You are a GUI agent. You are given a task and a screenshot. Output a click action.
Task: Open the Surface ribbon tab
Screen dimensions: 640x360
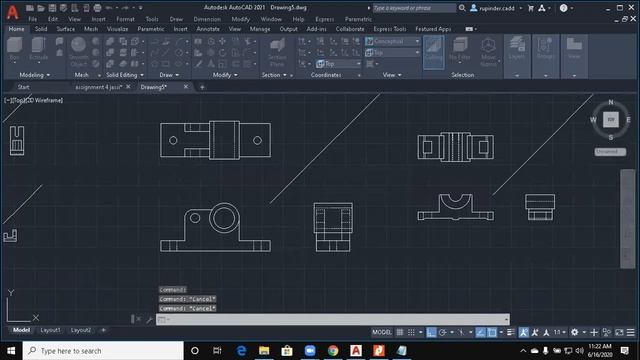[x=65, y=29]
